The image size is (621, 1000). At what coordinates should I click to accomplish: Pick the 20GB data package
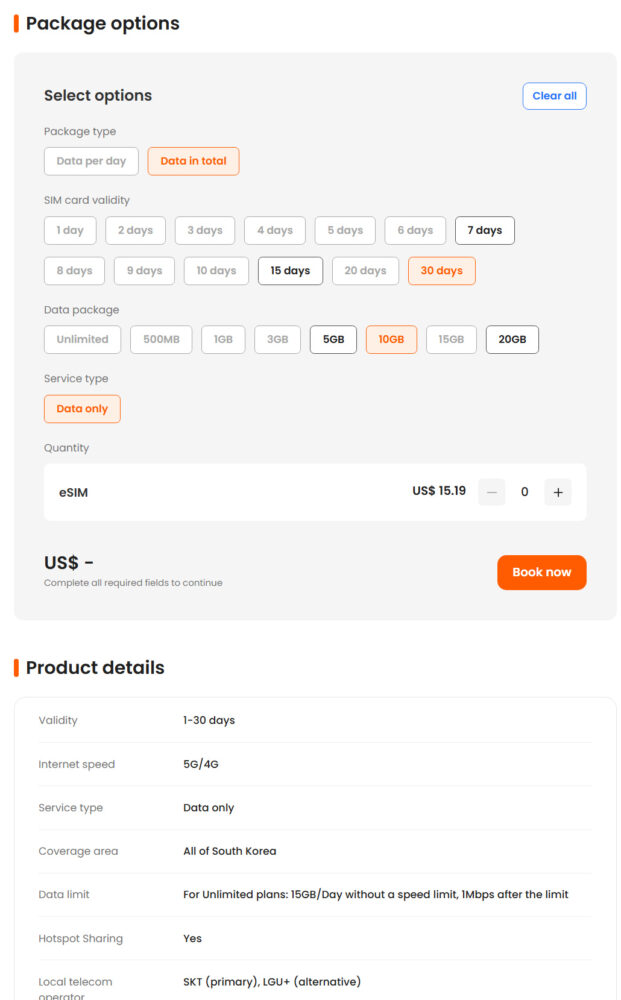click(512, 340)
